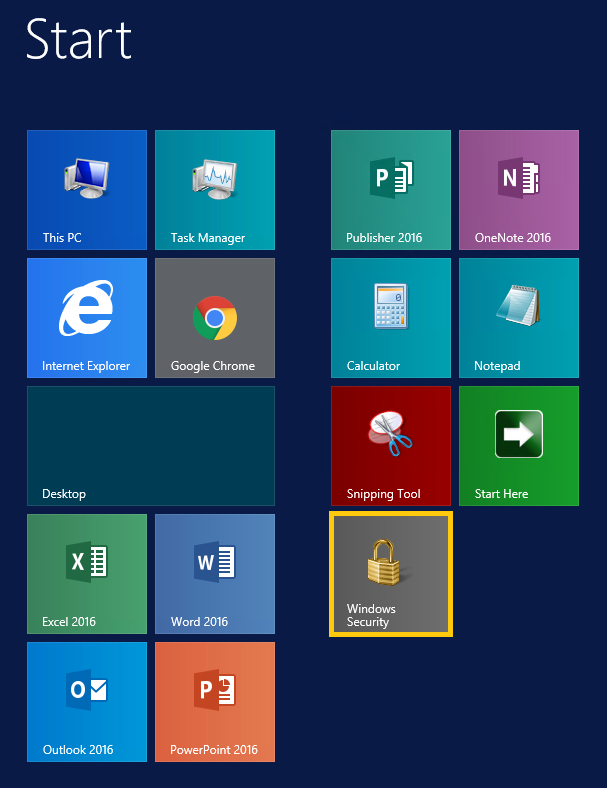
Task: Launch Publisher 2016 tile
Action: [x=391, y=190]
